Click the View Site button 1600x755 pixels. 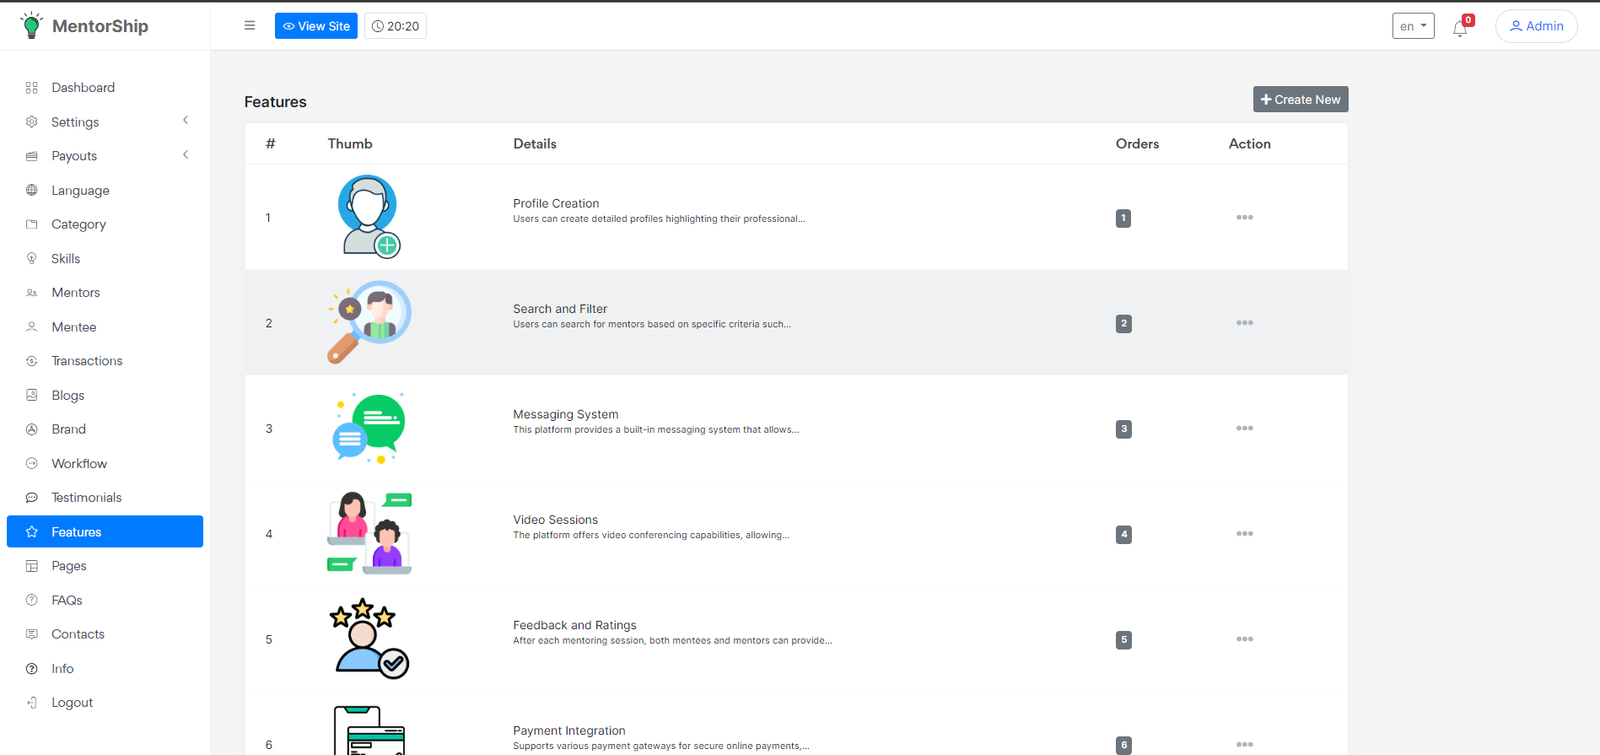(x=316, y=26)
